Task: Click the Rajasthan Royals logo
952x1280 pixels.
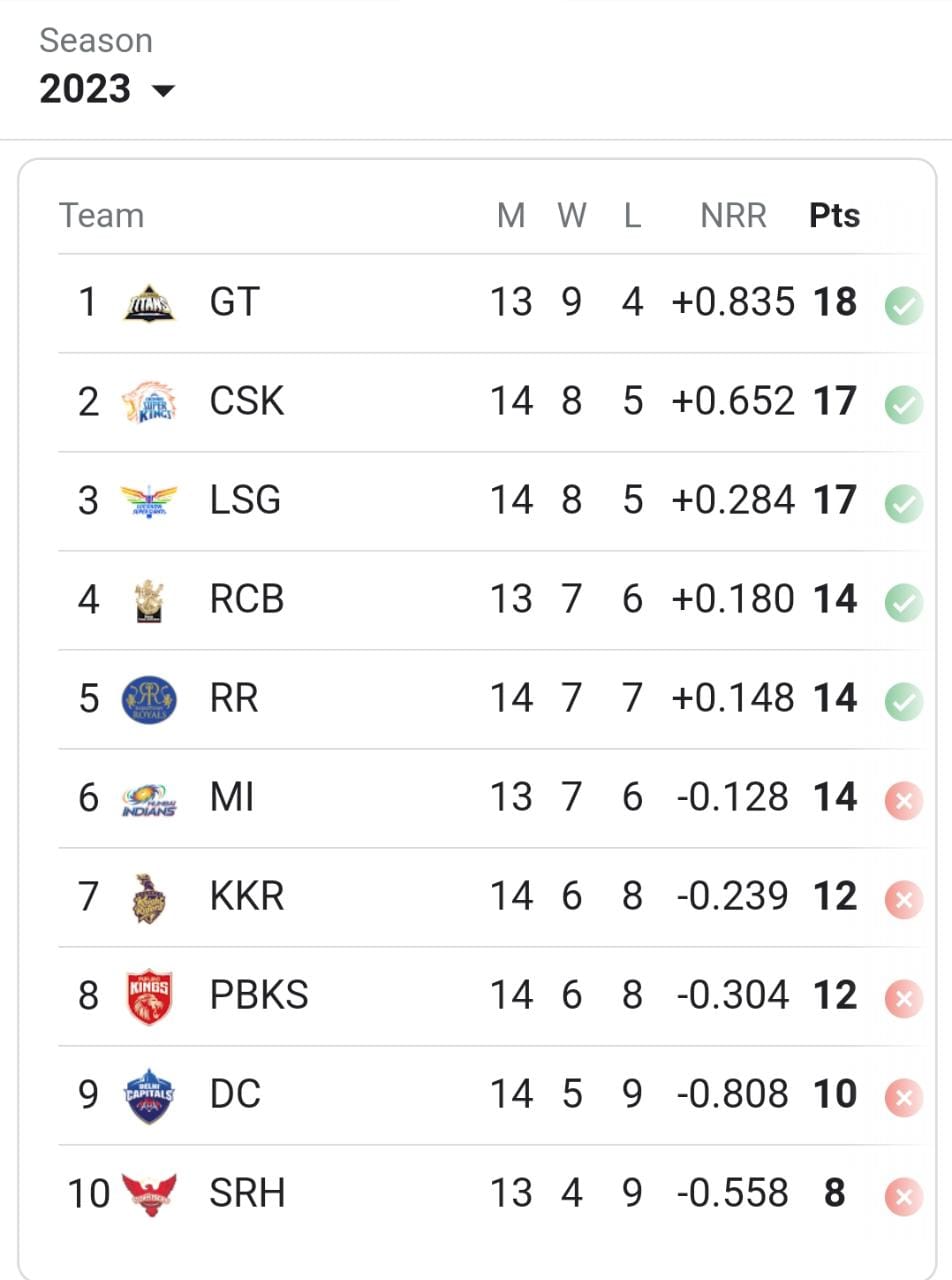Action: pyautogui.click(x=149, y=699)
